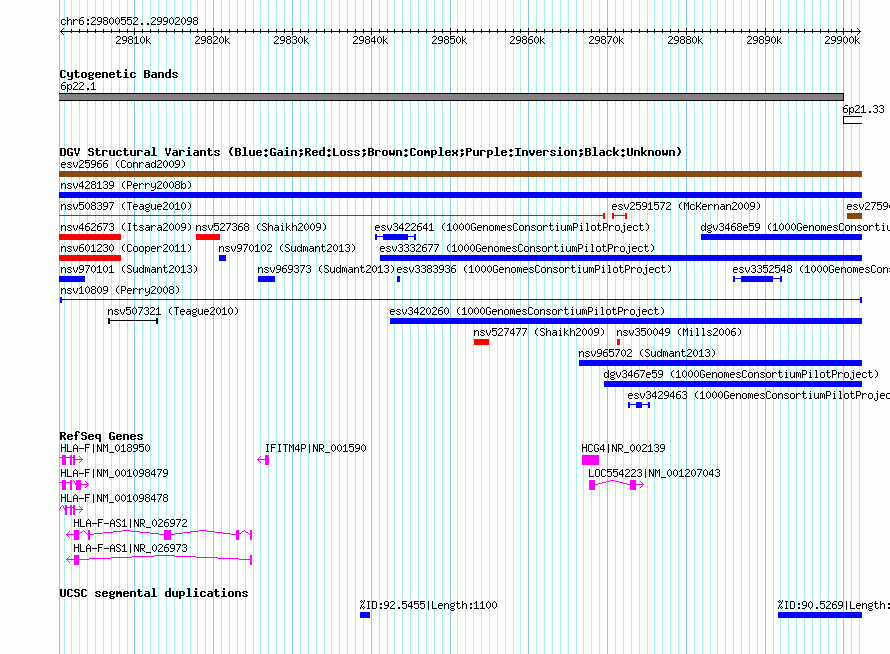
Task: Click the blue nsv965702 gain bar
Action: 720,363
